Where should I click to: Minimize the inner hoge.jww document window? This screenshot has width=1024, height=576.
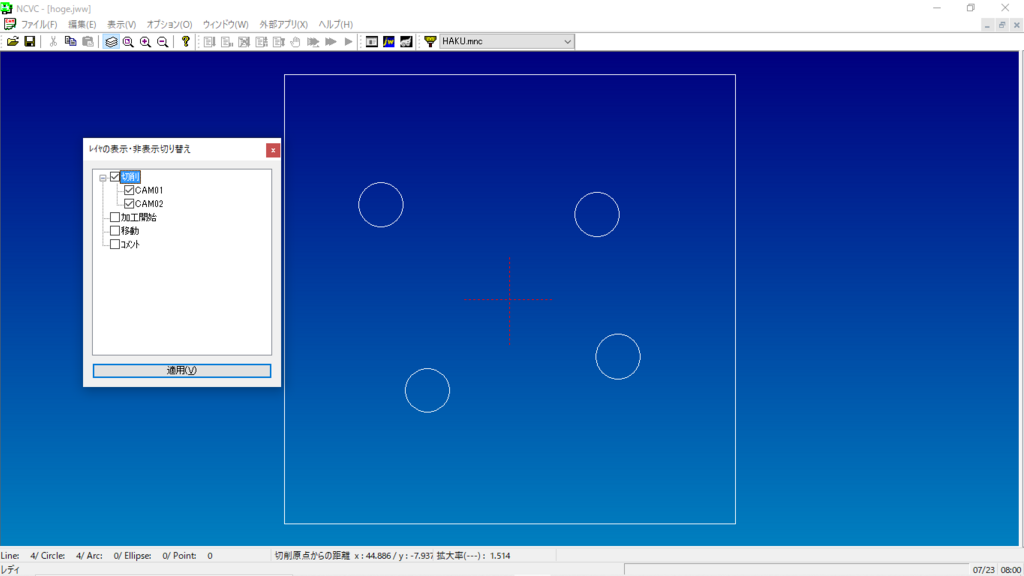987,25
